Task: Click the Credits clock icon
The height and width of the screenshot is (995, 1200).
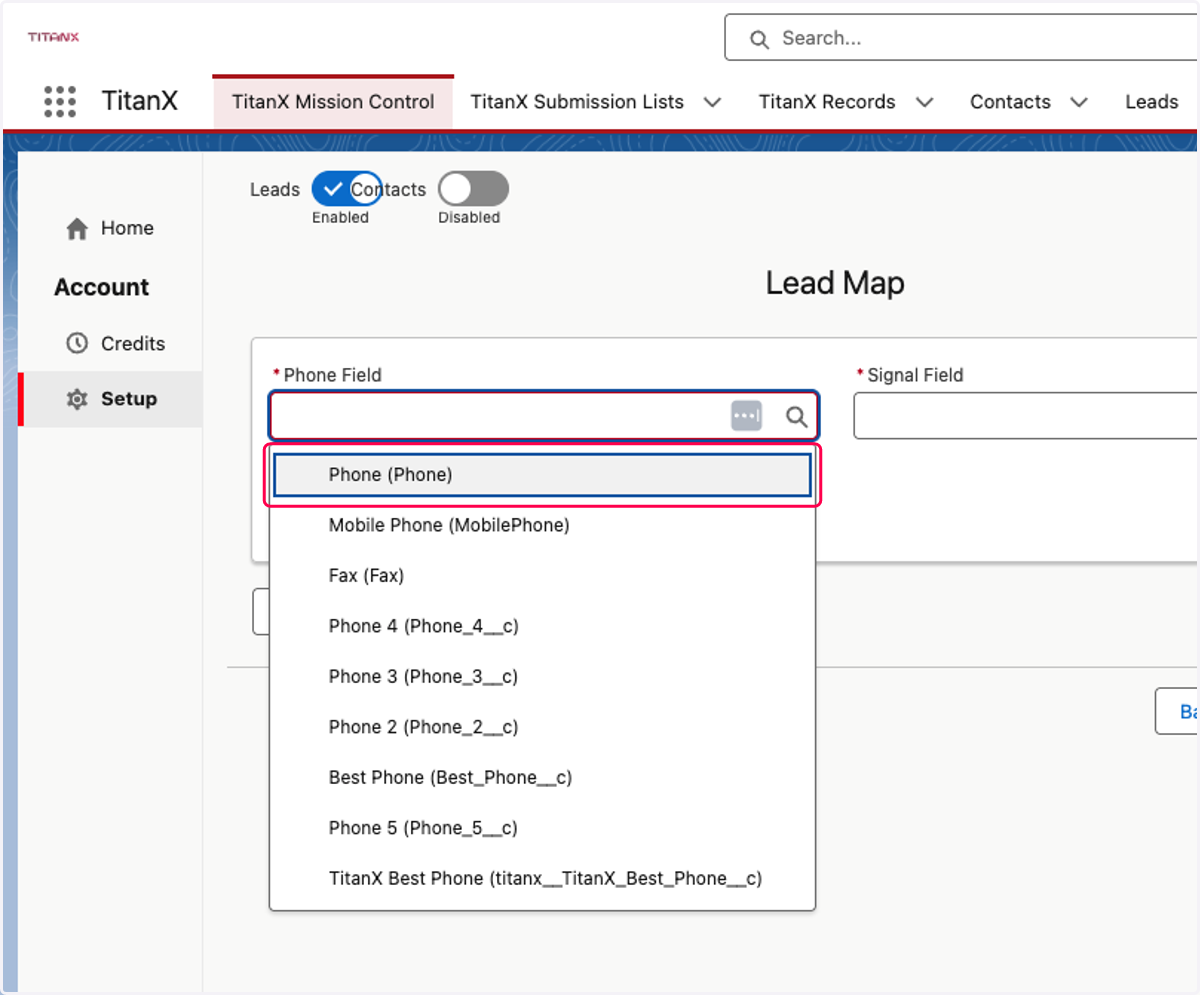Action: [x=77, y=343]
